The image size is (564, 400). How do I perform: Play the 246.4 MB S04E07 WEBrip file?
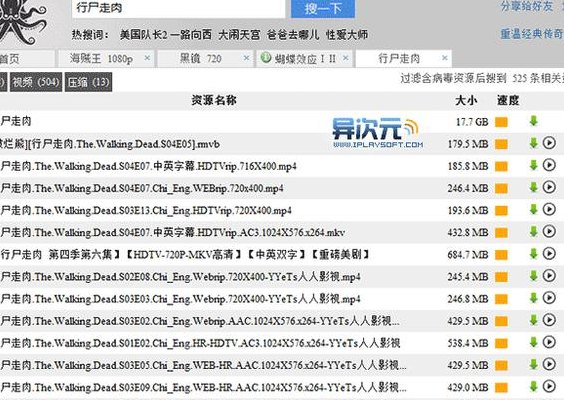click(x=549, y=187)
